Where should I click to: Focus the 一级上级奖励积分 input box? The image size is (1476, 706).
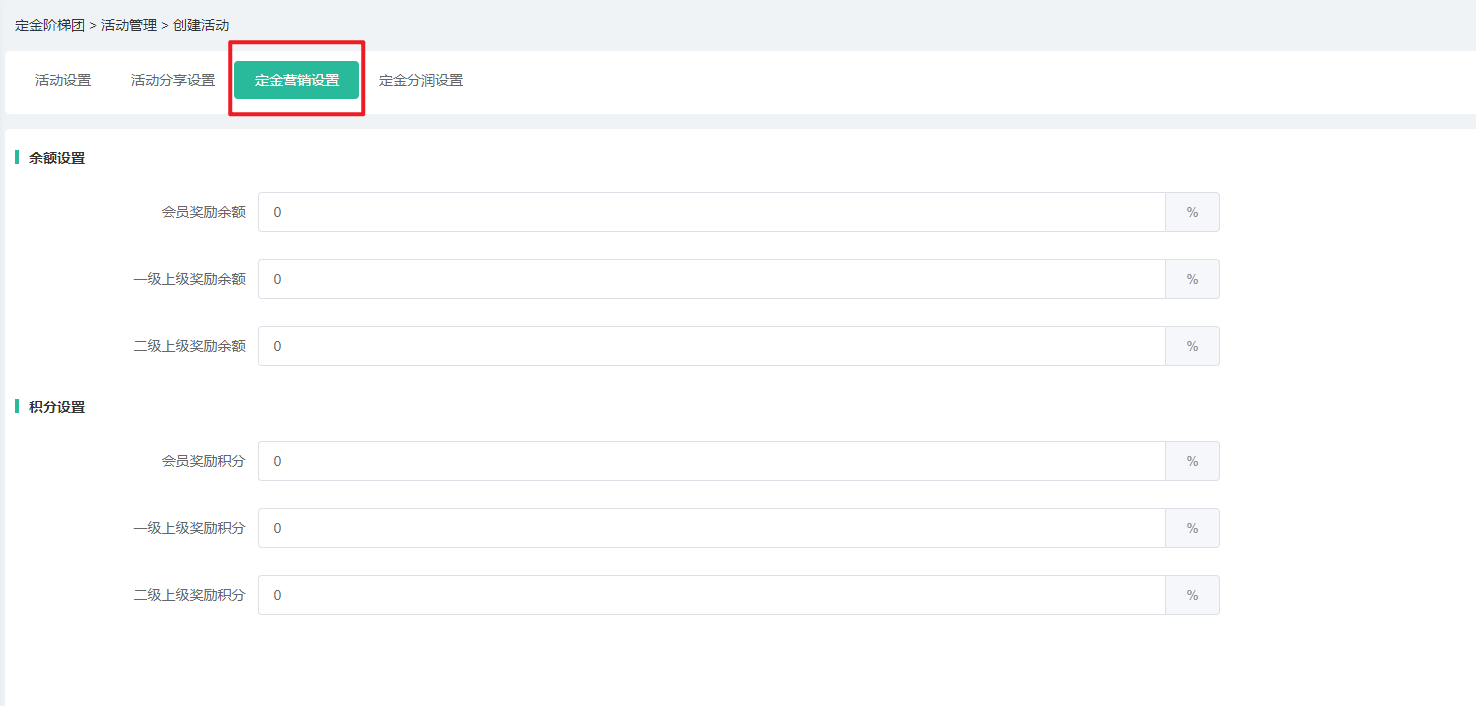pos(712,528)
